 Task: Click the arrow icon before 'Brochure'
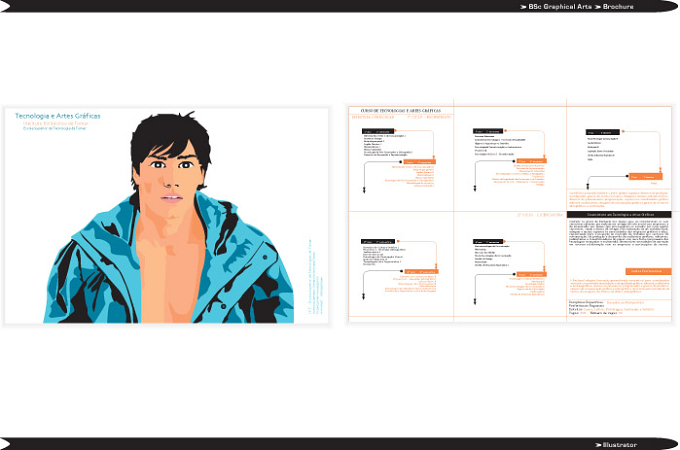click(598, 7)
